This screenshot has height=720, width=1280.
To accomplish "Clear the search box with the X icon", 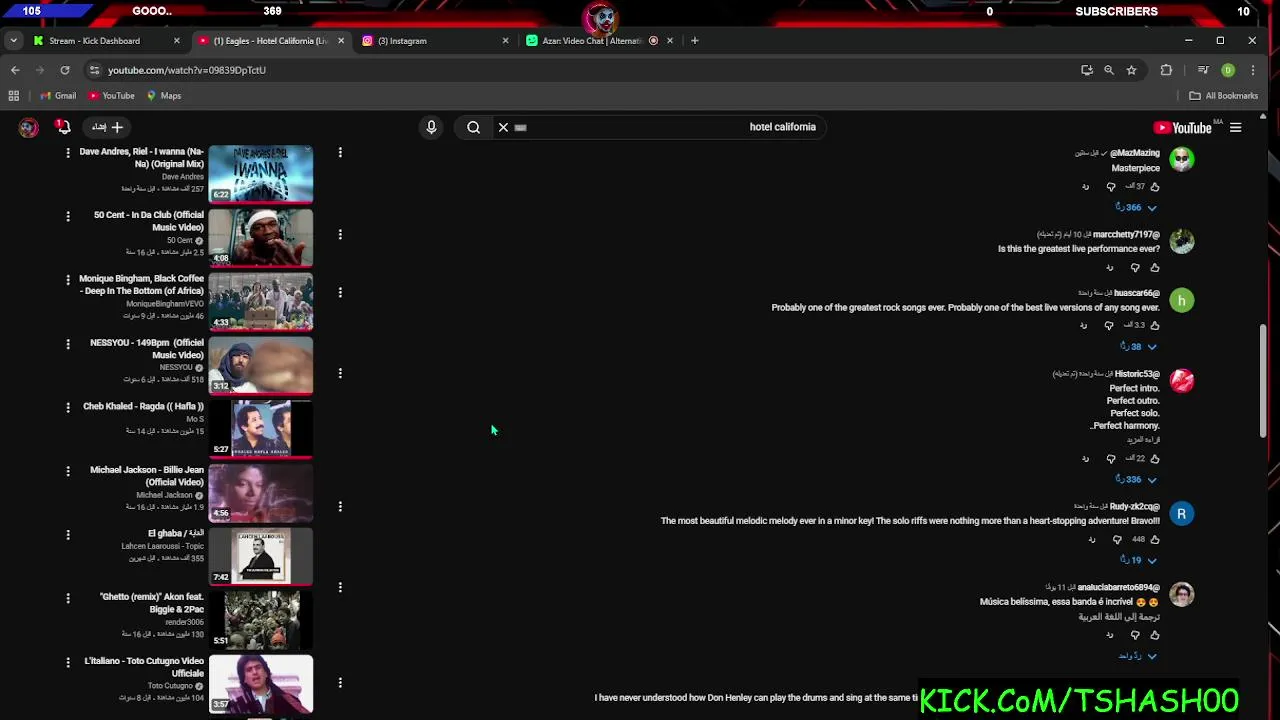I will tap(503, 127).
